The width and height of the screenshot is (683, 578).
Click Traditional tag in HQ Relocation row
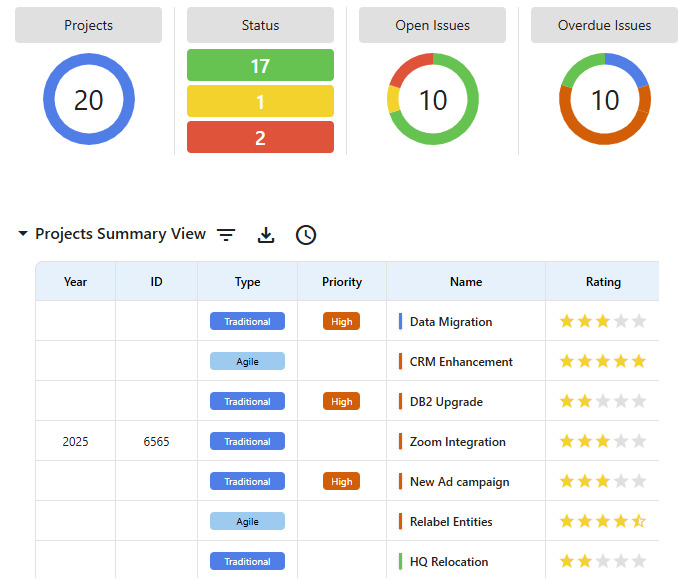tap(247, 561)
